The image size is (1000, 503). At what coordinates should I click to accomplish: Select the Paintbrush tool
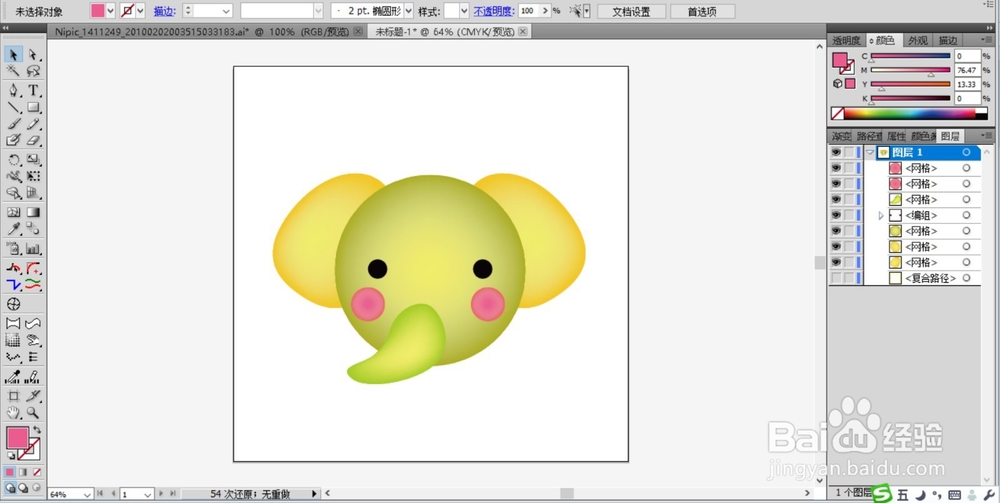tap(13, 124)
